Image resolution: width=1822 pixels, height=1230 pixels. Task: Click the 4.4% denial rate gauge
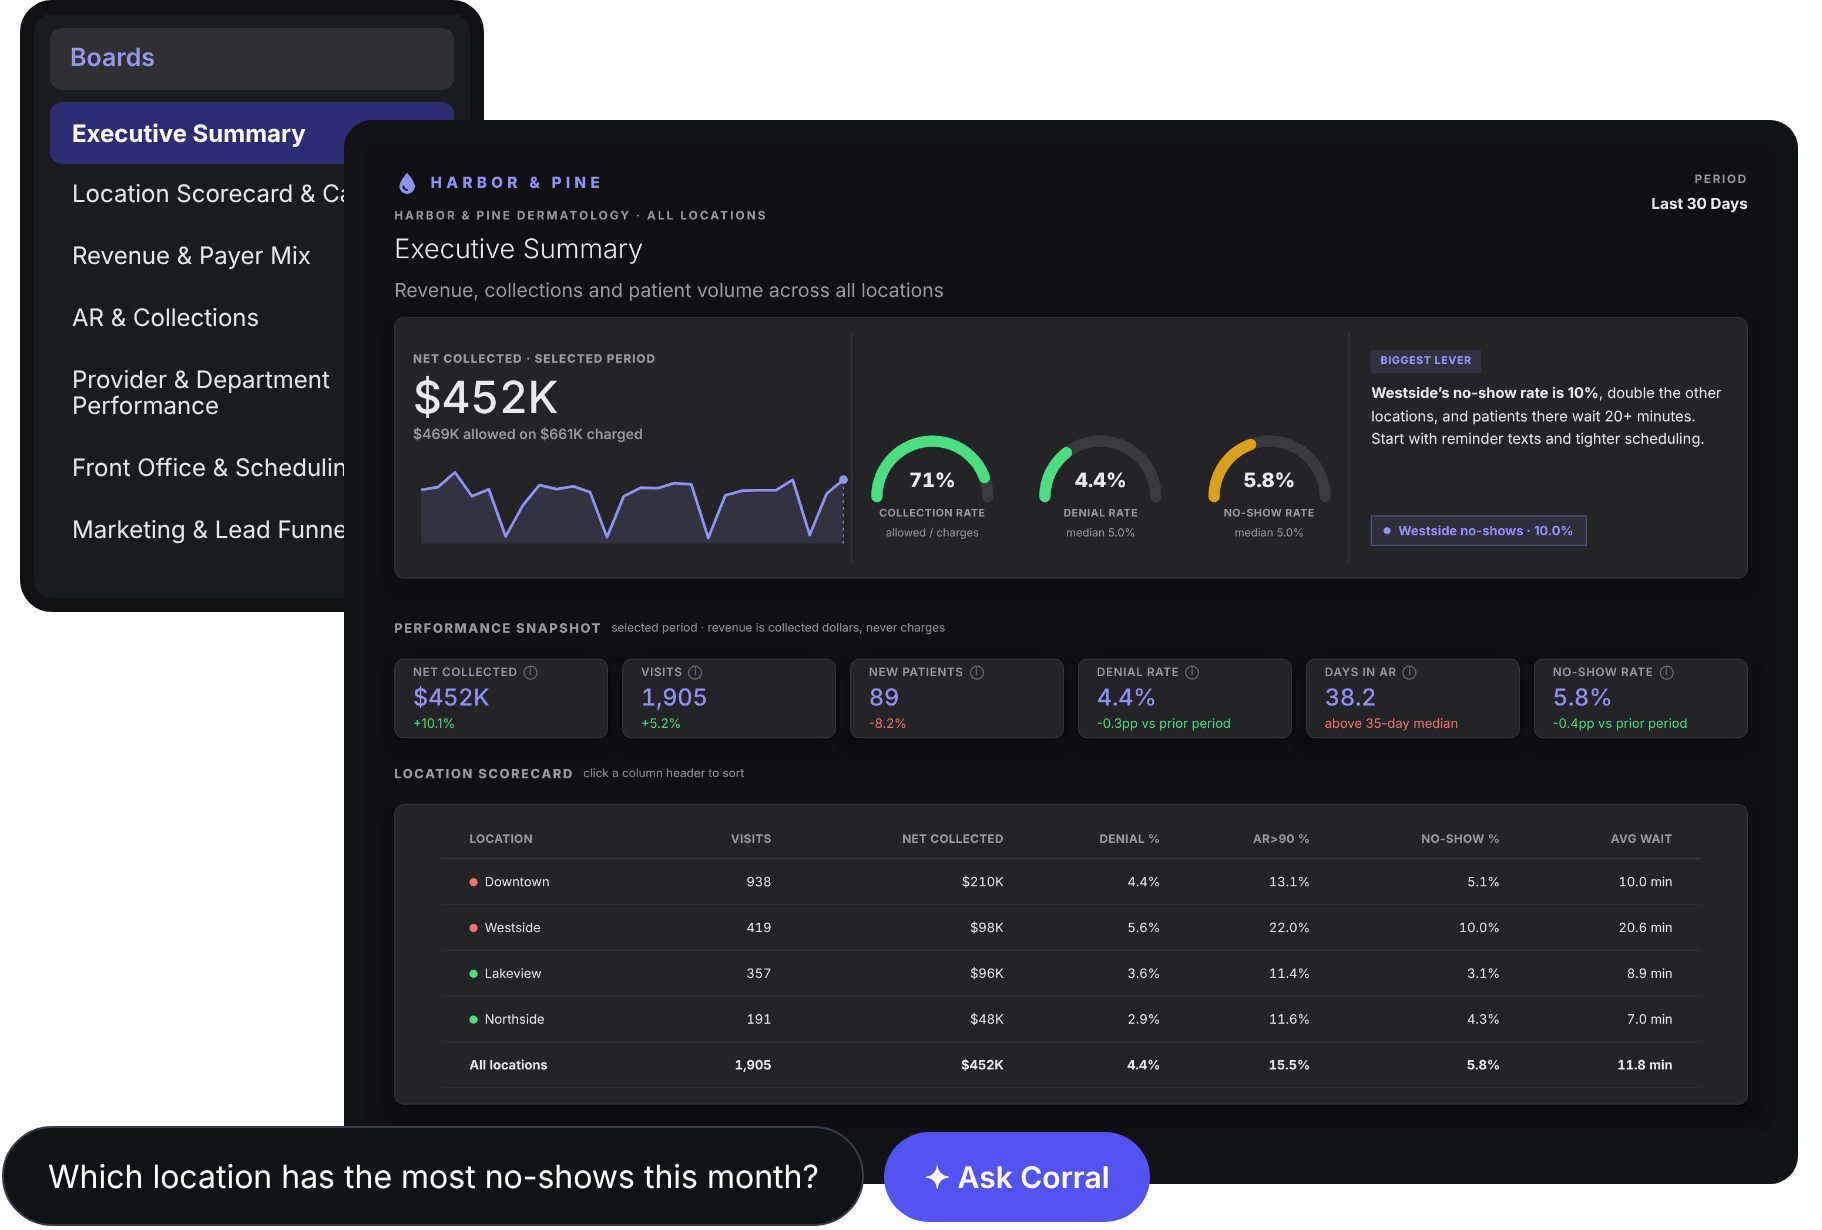pos(1100,470)
